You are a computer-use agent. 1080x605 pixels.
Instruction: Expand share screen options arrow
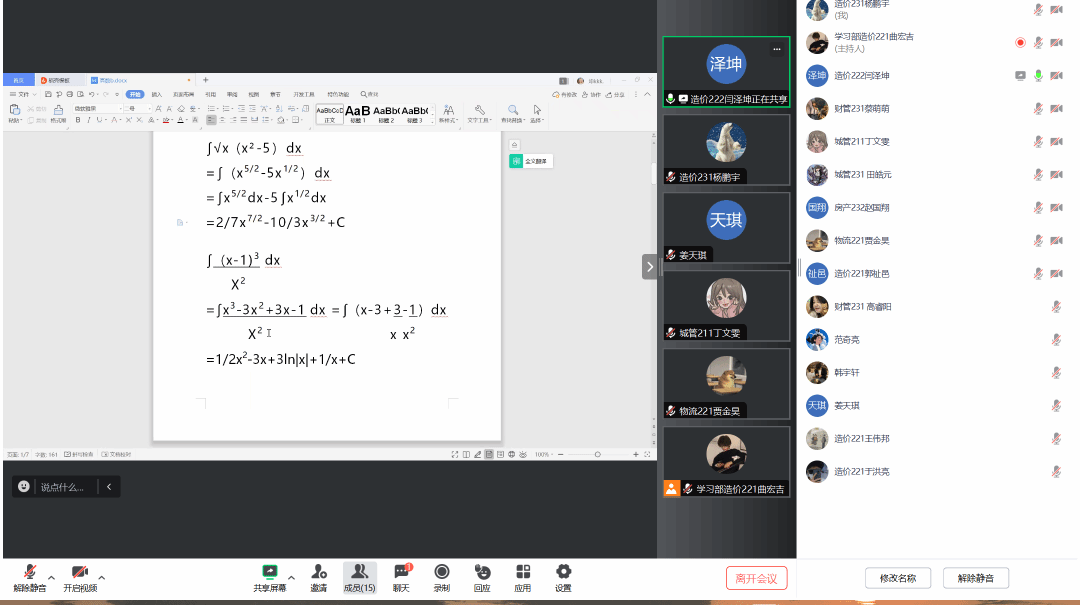coord(291,577)
